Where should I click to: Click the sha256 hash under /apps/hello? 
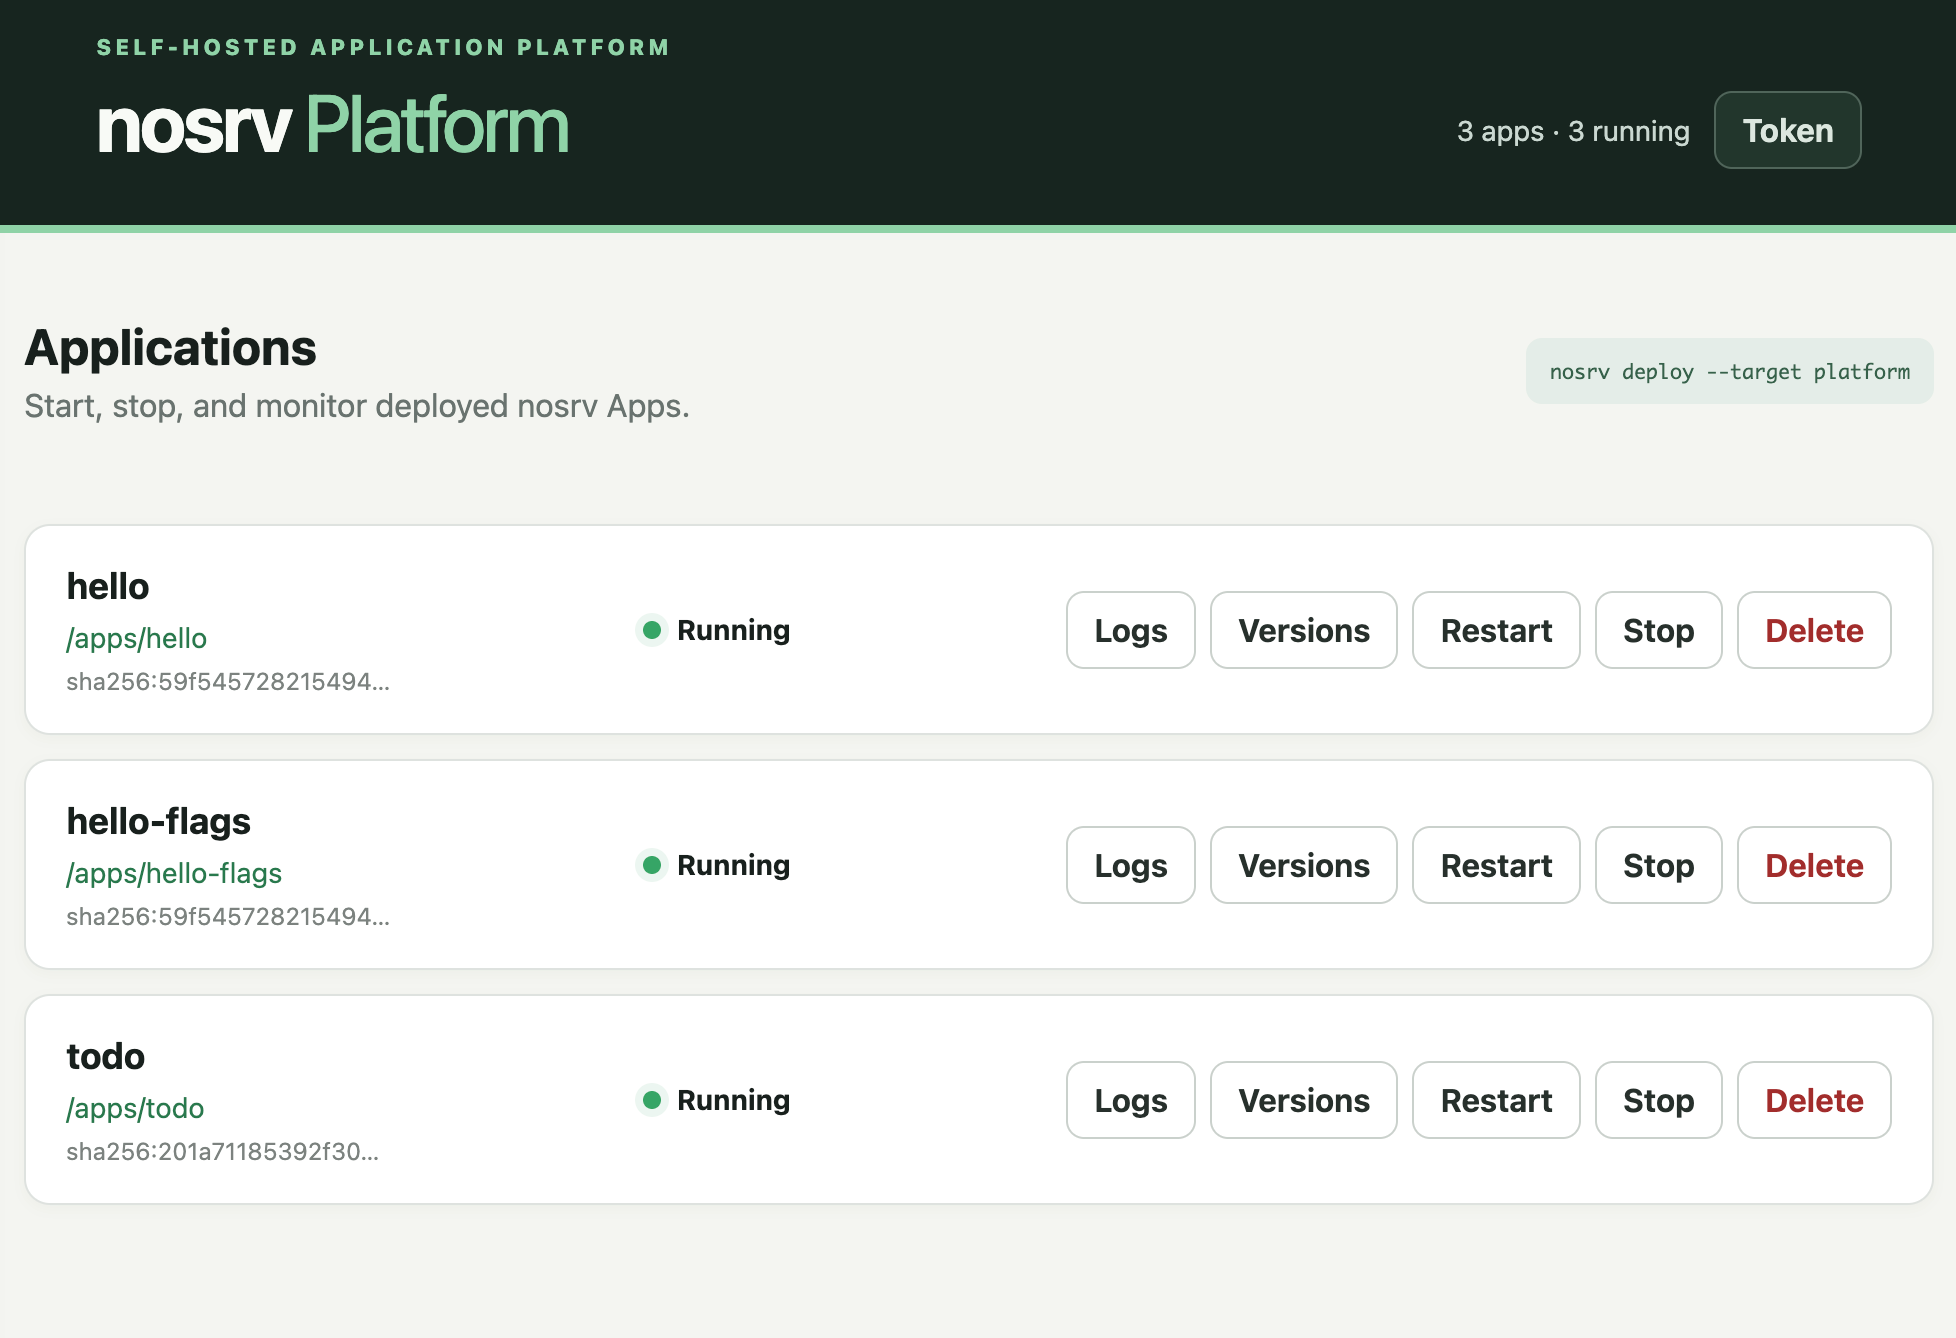click(228, 681)
